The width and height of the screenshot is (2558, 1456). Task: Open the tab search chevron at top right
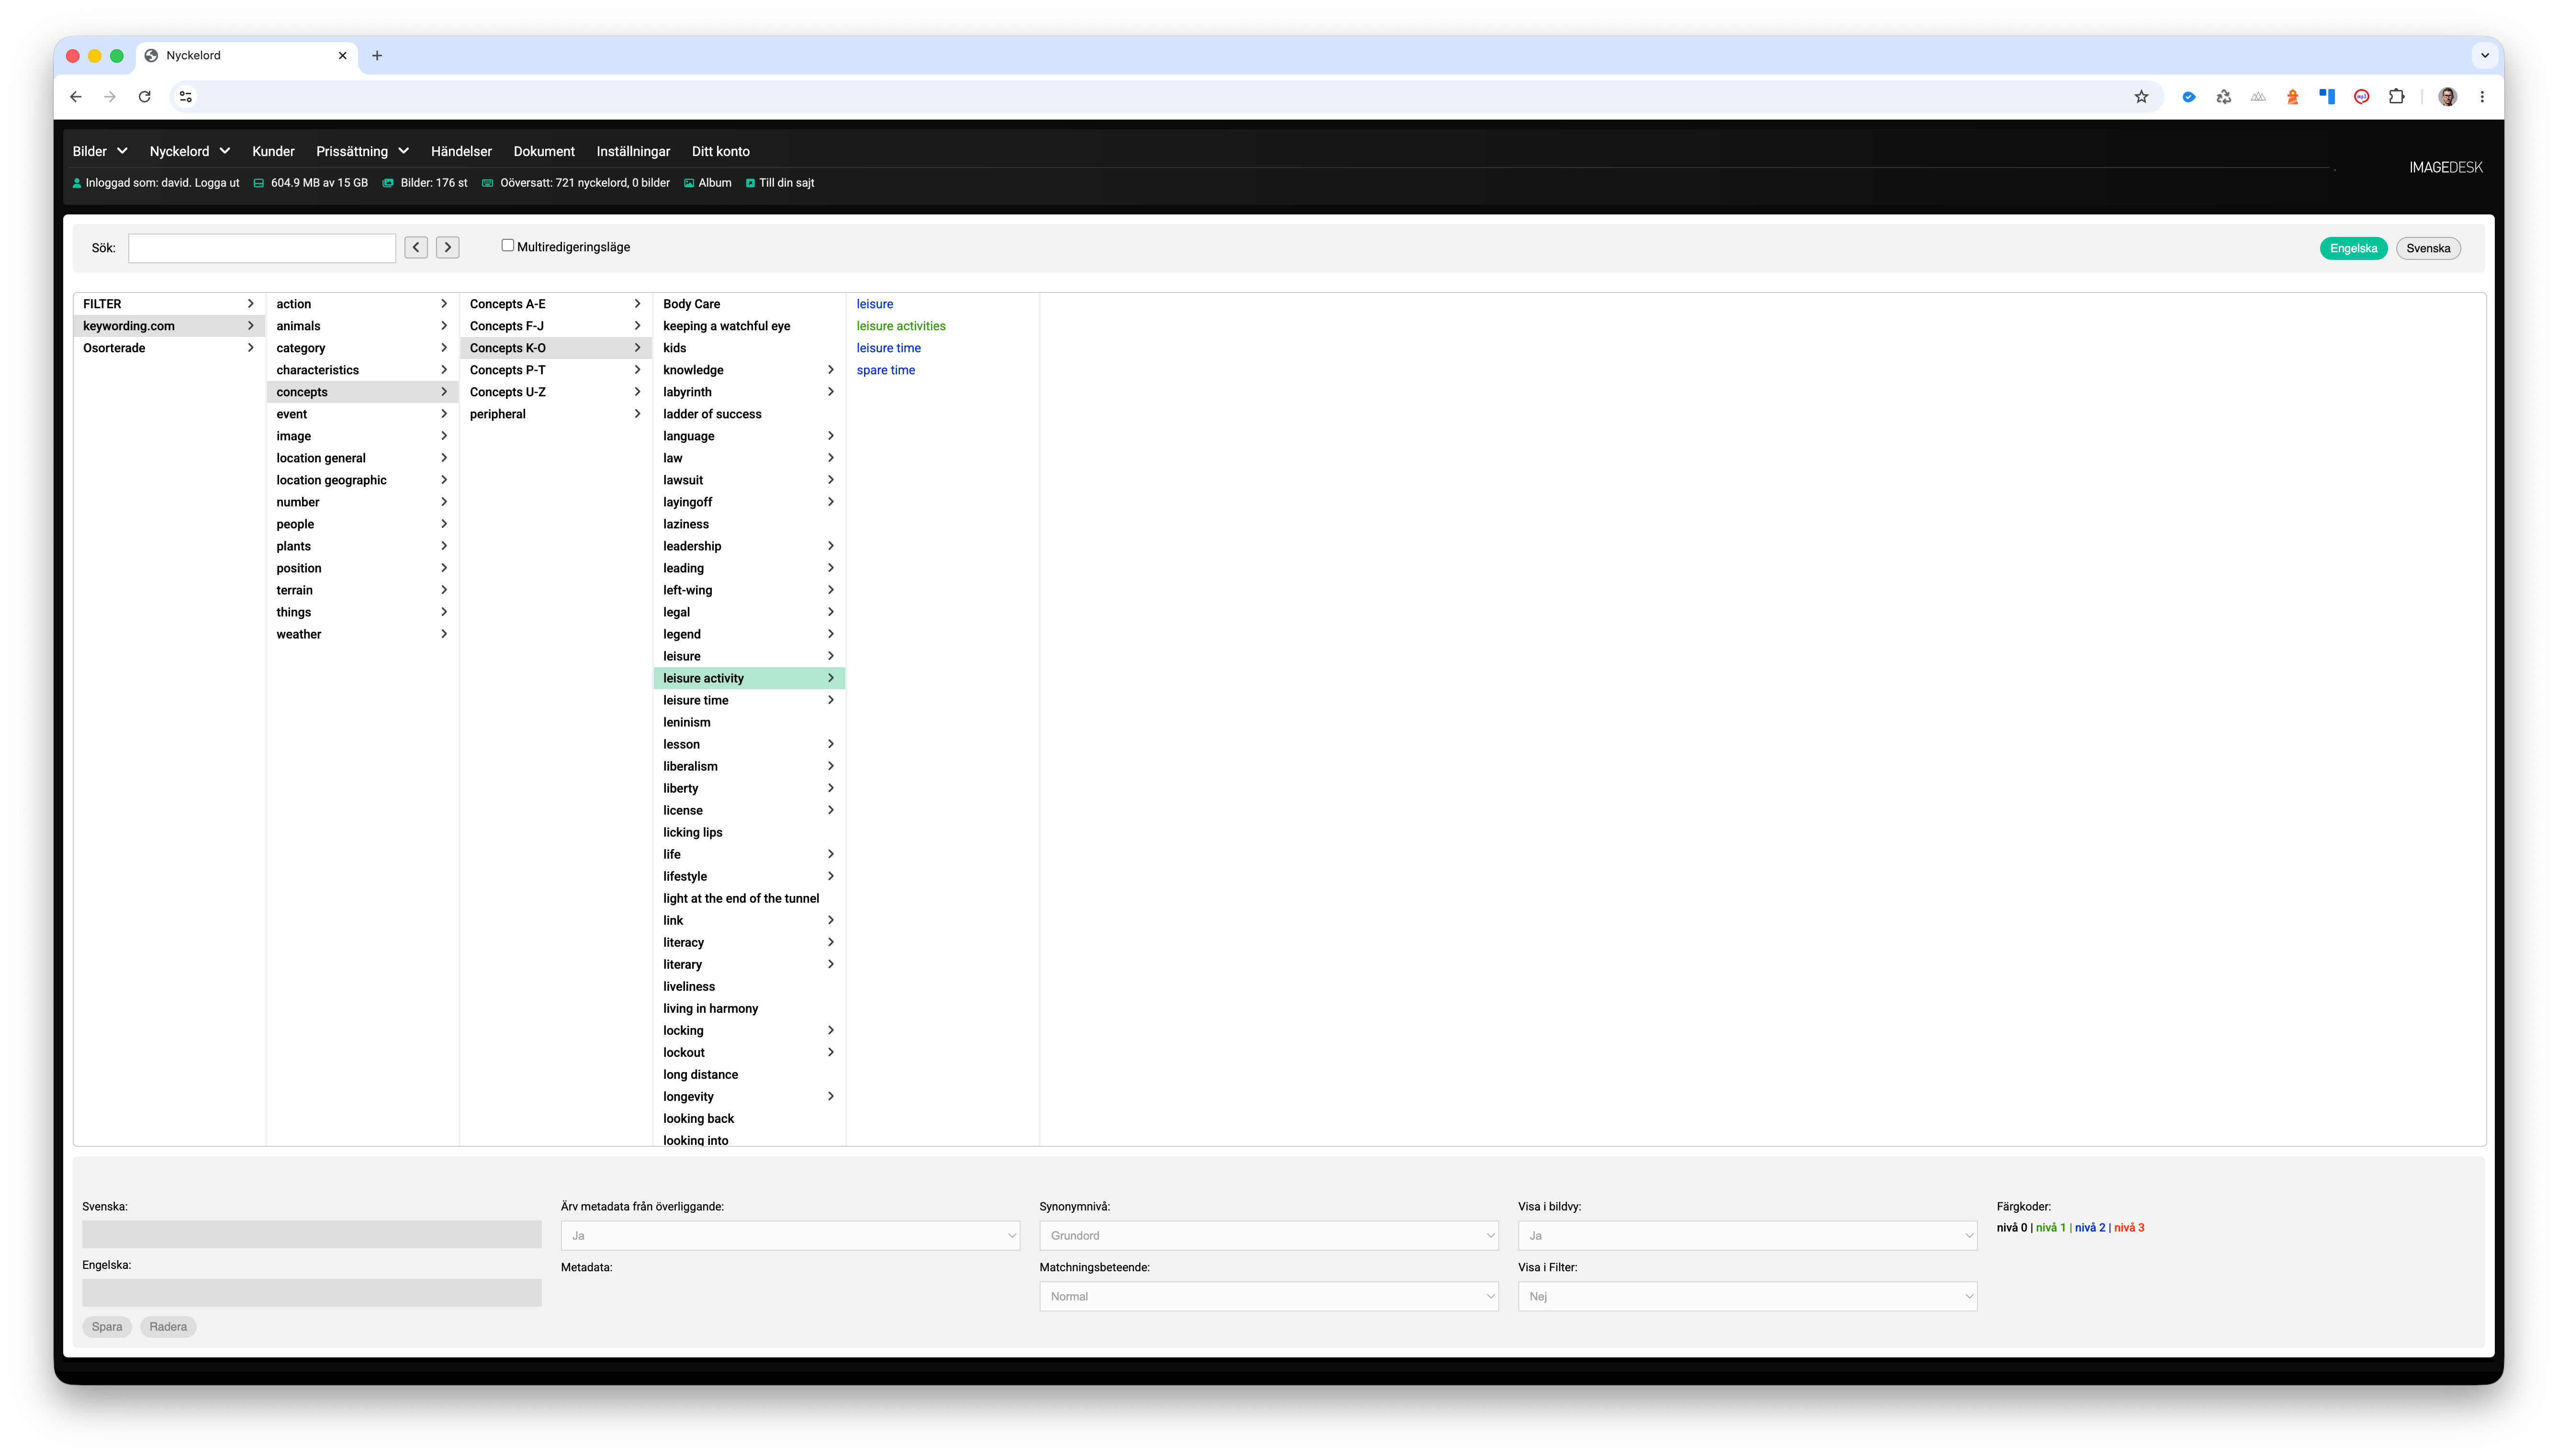click(2484, 56)
